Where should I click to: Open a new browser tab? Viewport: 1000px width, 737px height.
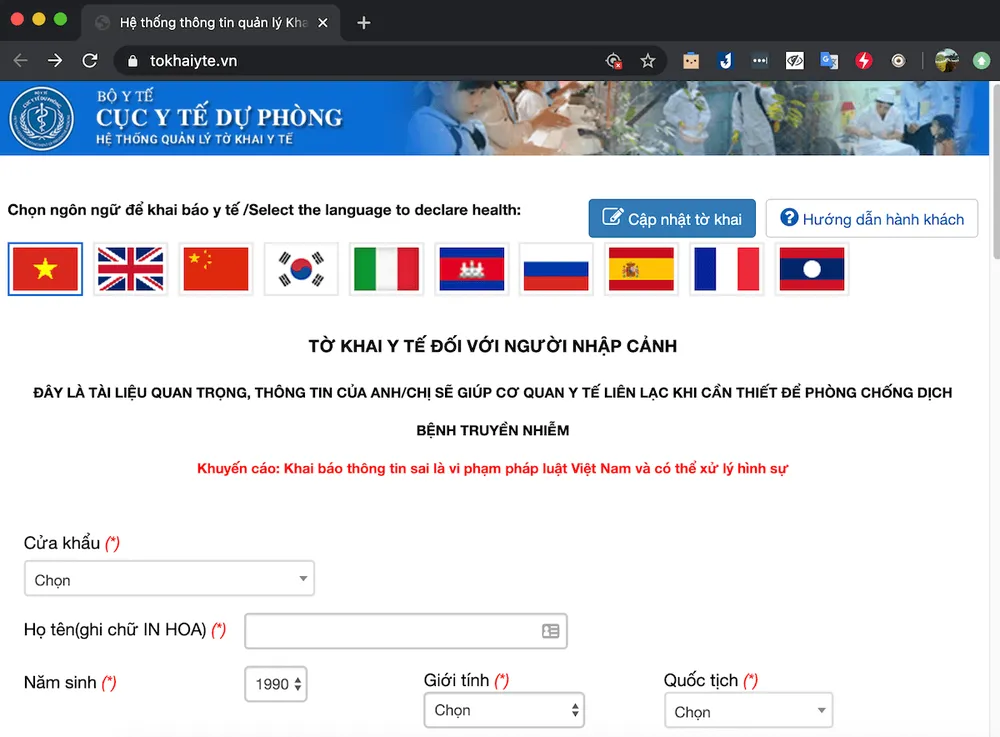364,22
